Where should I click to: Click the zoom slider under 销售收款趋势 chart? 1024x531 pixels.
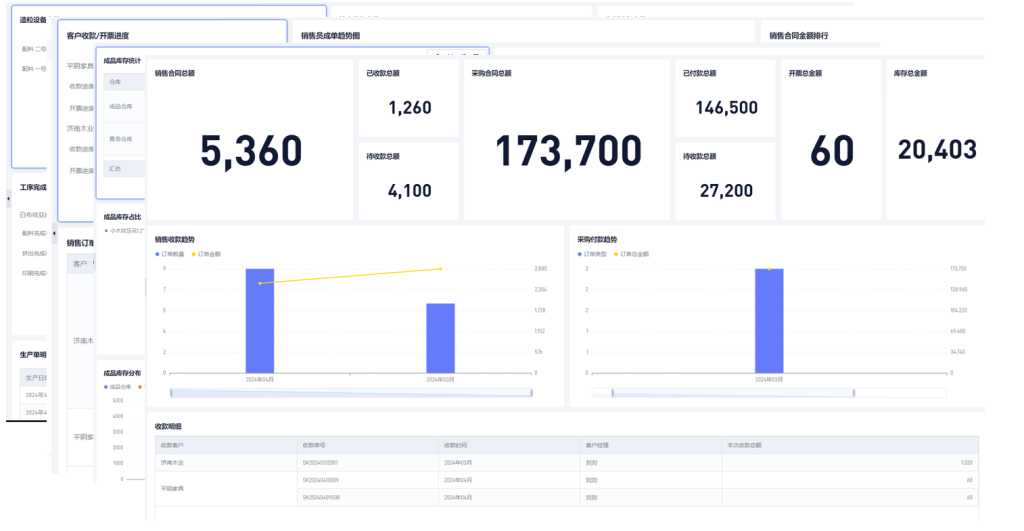tap(351, 393)
